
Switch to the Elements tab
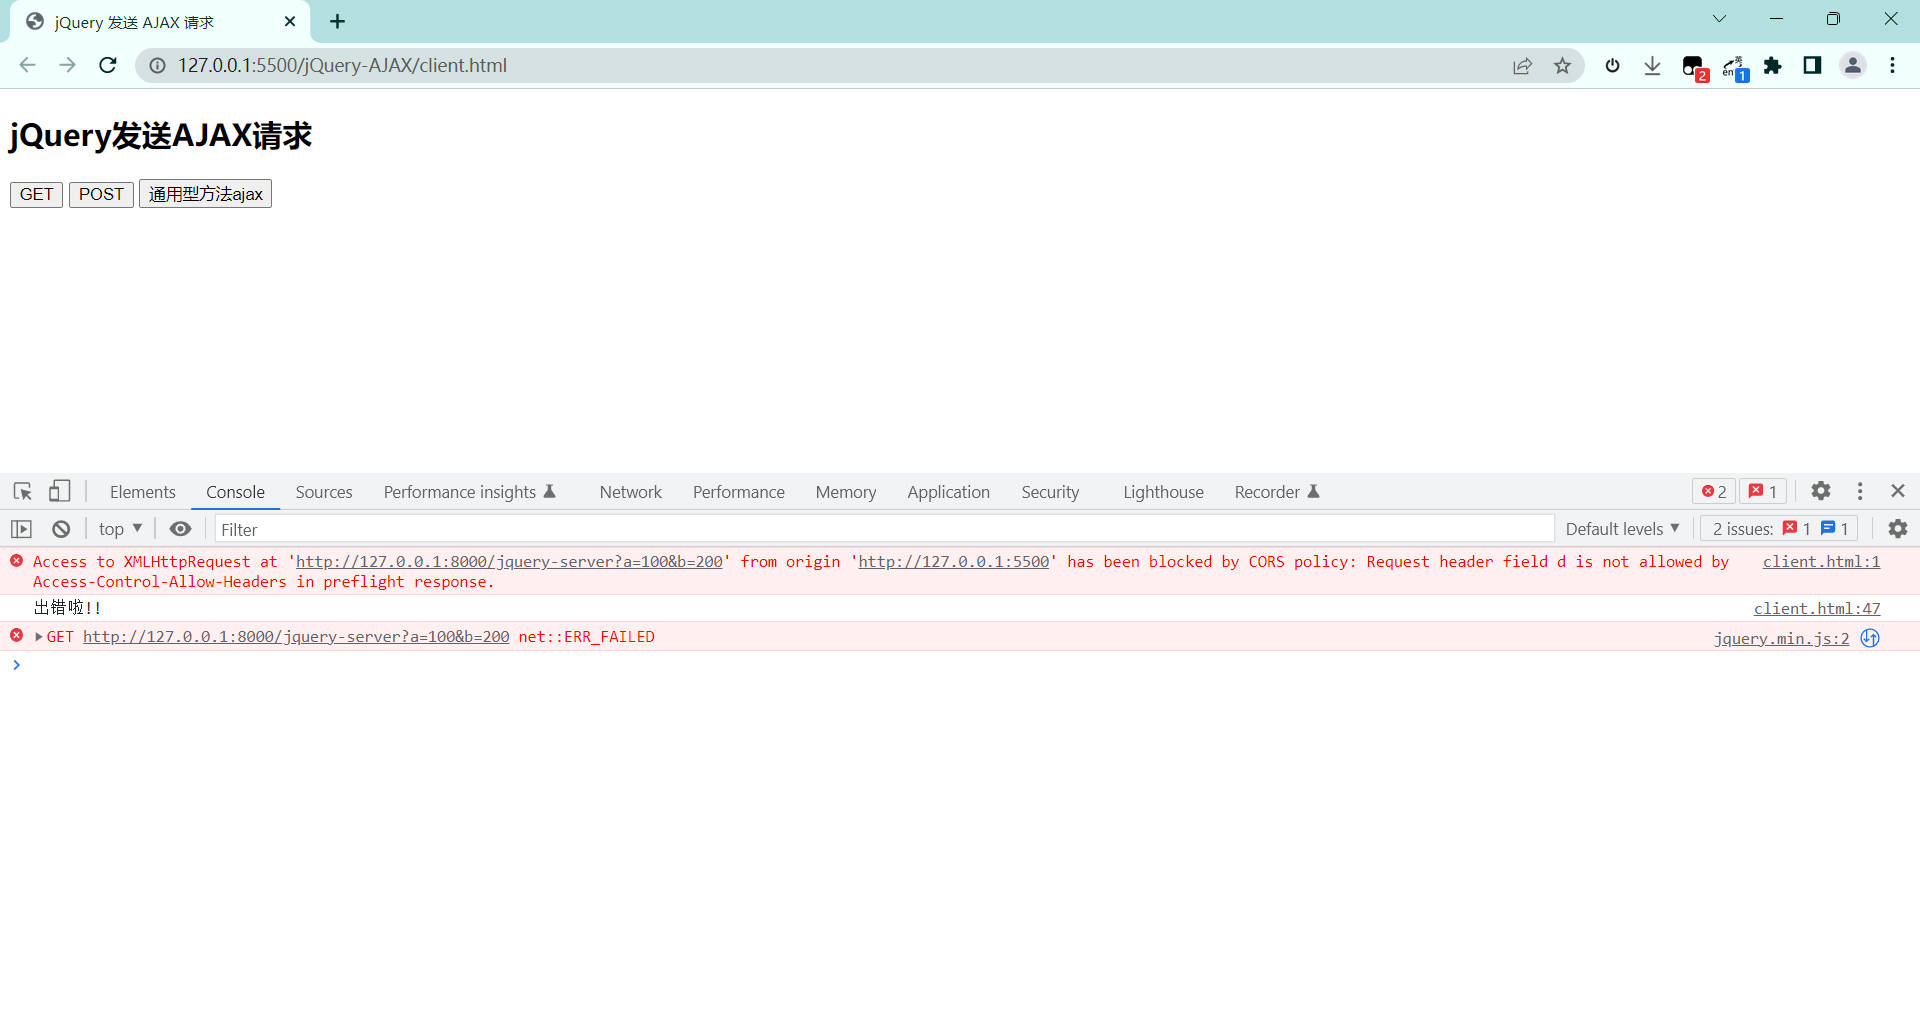[x=142, y=492]
